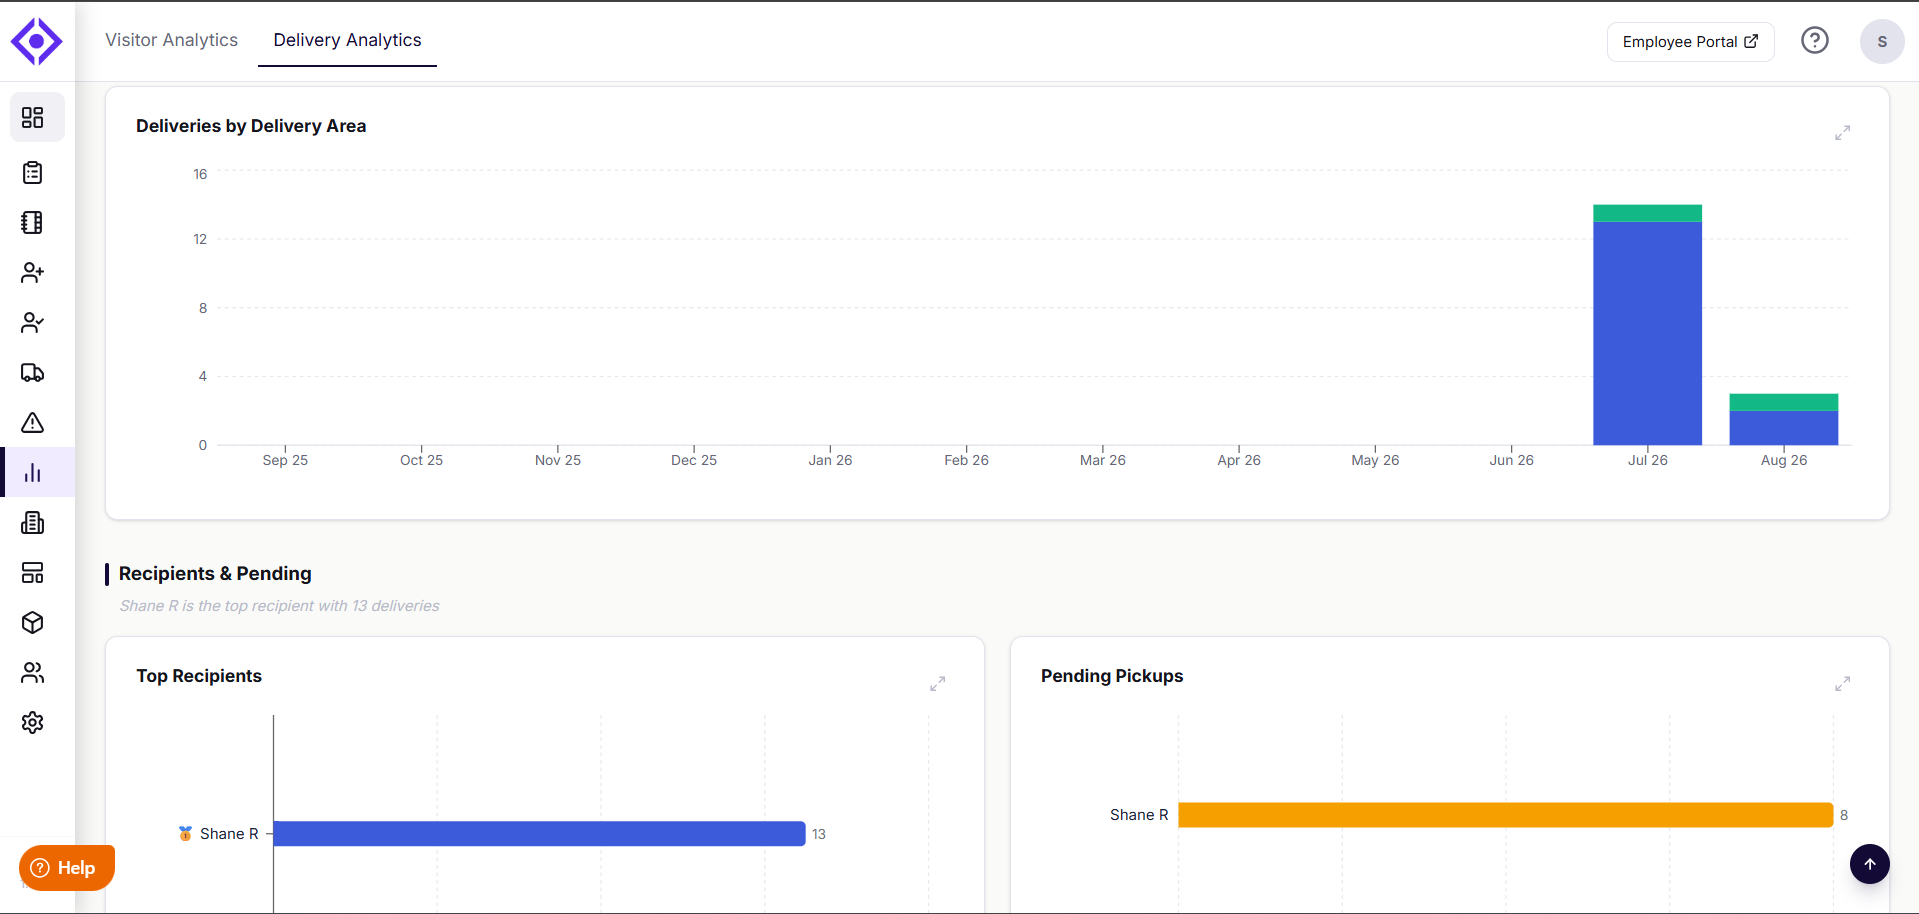1919x914 pixels.
Task: Click Shane R's blue Top Recipients bar
Action: point(539,834)
